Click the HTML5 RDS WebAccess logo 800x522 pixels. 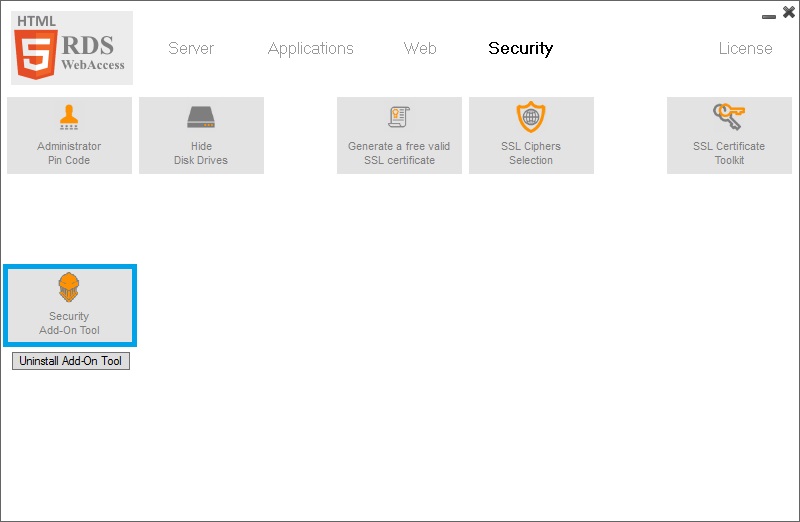point(72,48)
